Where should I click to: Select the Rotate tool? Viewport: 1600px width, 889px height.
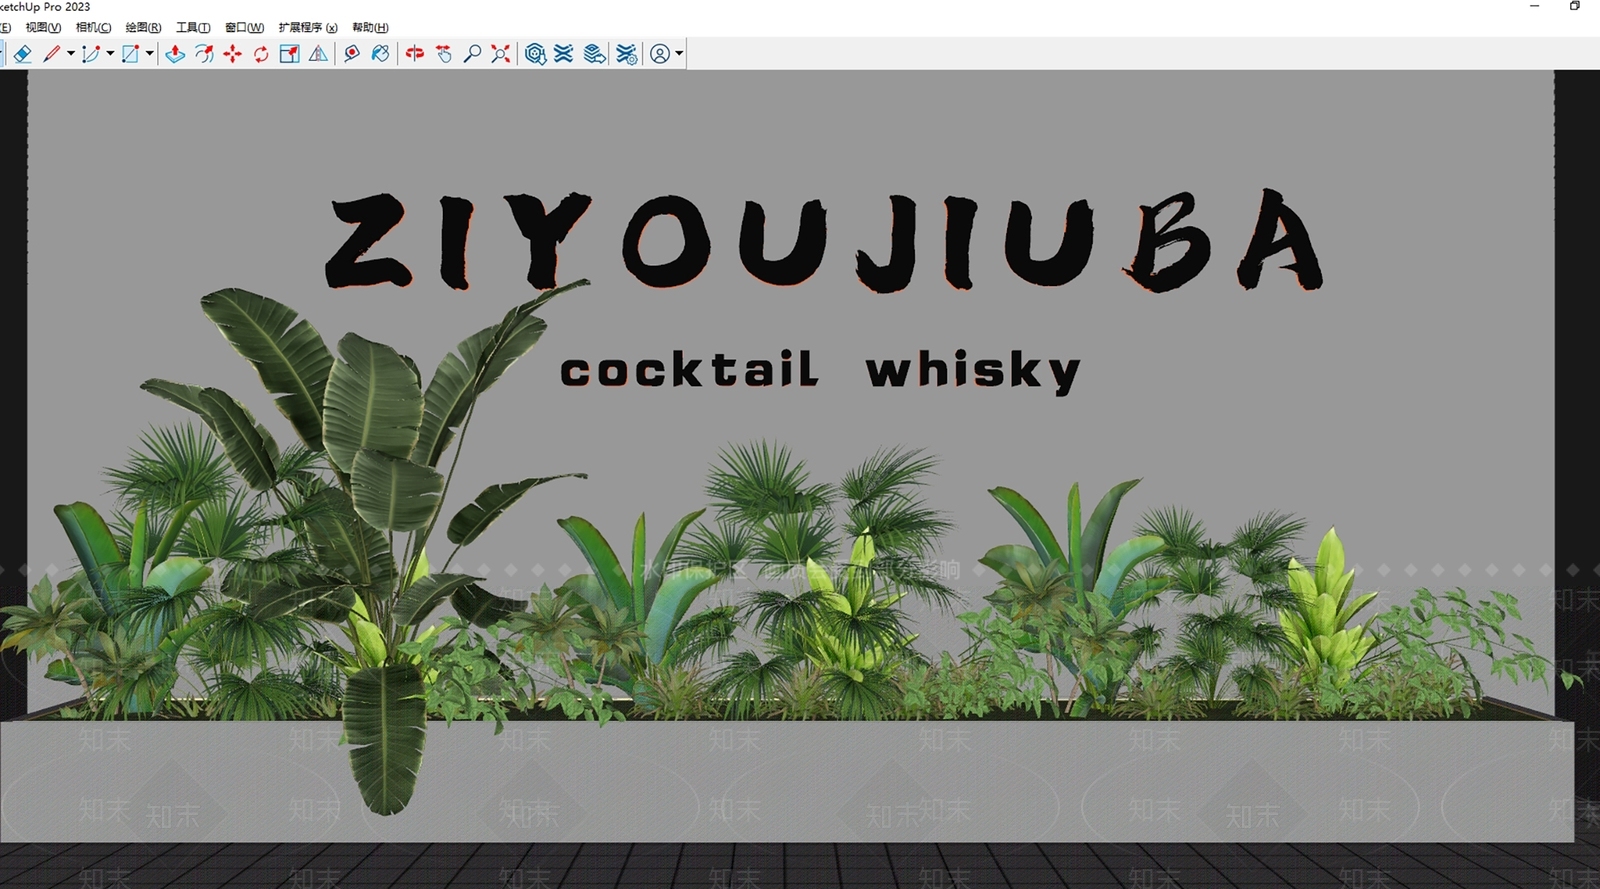tap(261, 54)
